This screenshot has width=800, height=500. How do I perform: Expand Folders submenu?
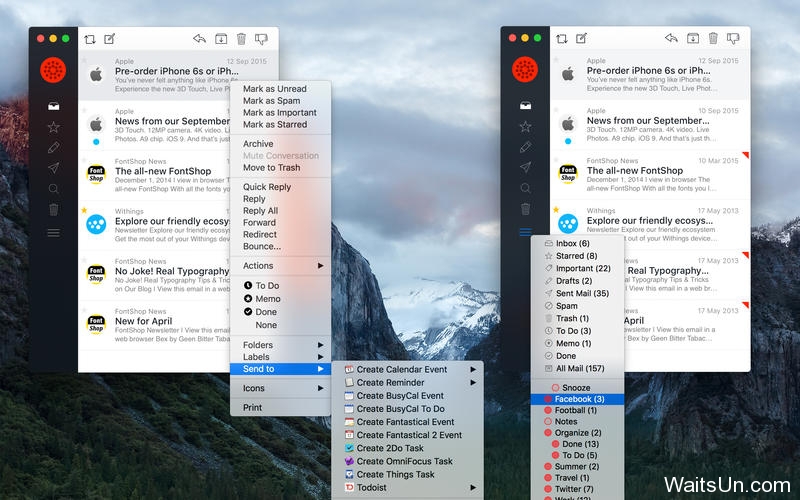point(281,345)
